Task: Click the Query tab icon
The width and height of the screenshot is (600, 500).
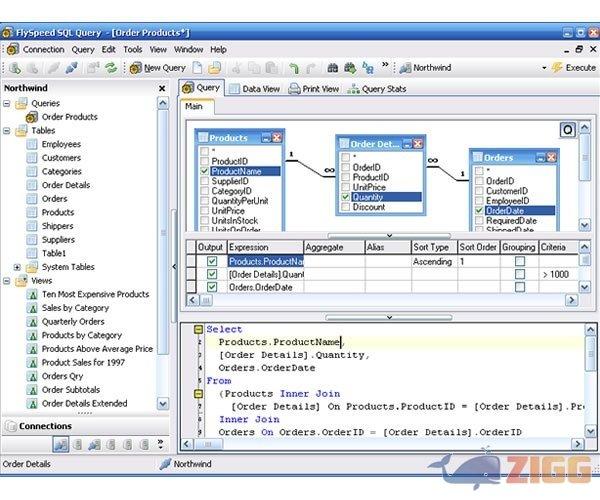Action: point(188,88)
